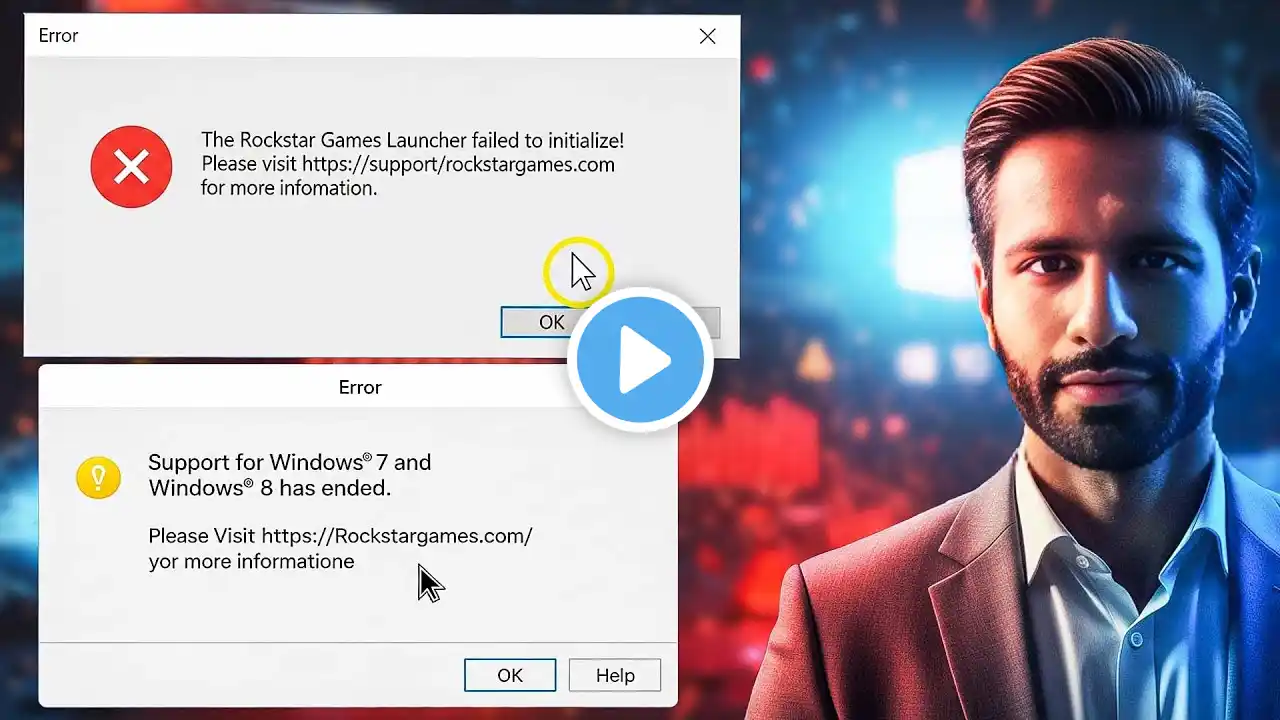This screenshot has width=1280, height=720.
Task: Click the red error cross icon
Action: pyautogui.click(x=131, y=167)
